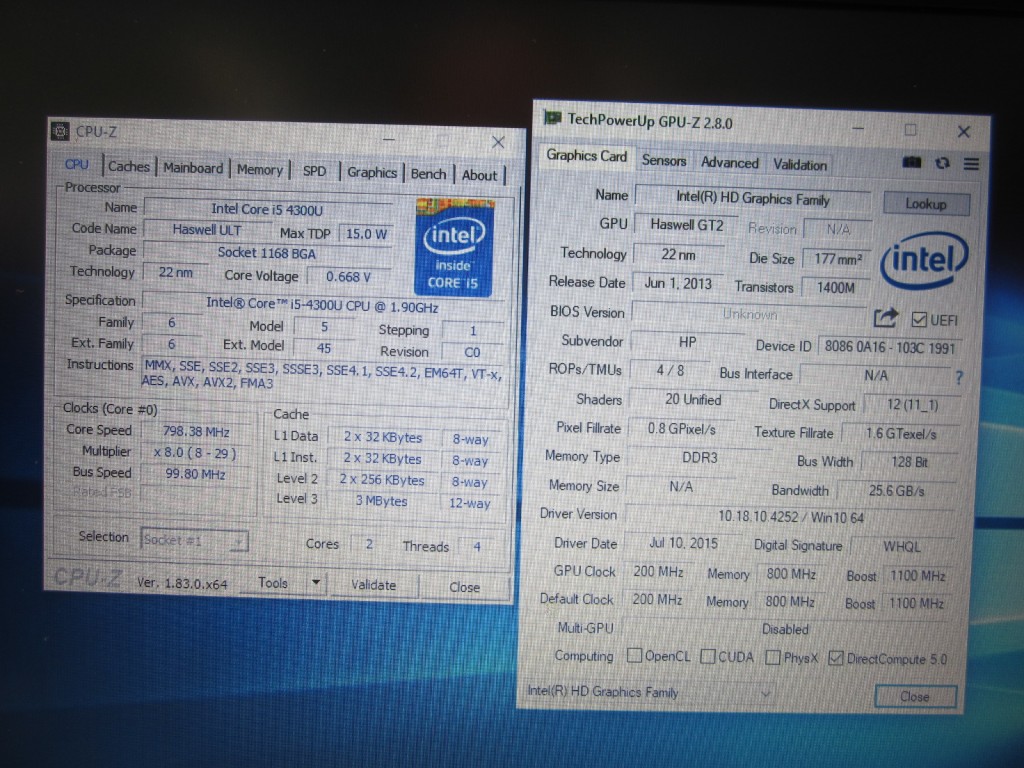
Task: Click the Validate button in CPU-Z
Action: (x=374, y=584)
